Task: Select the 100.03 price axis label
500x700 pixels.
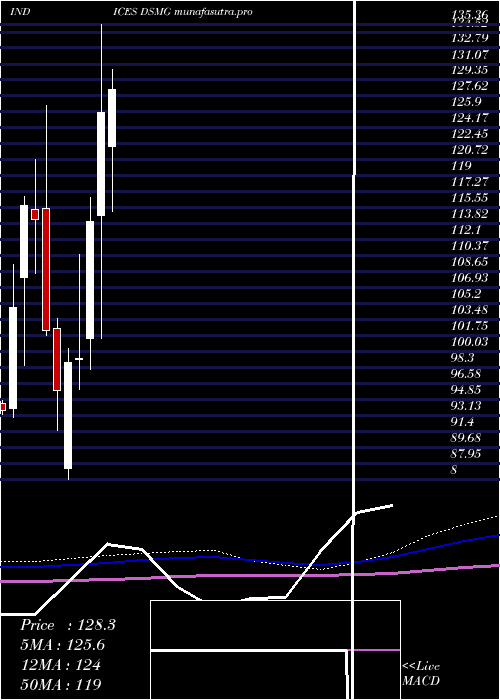Action: coord(469,342)
